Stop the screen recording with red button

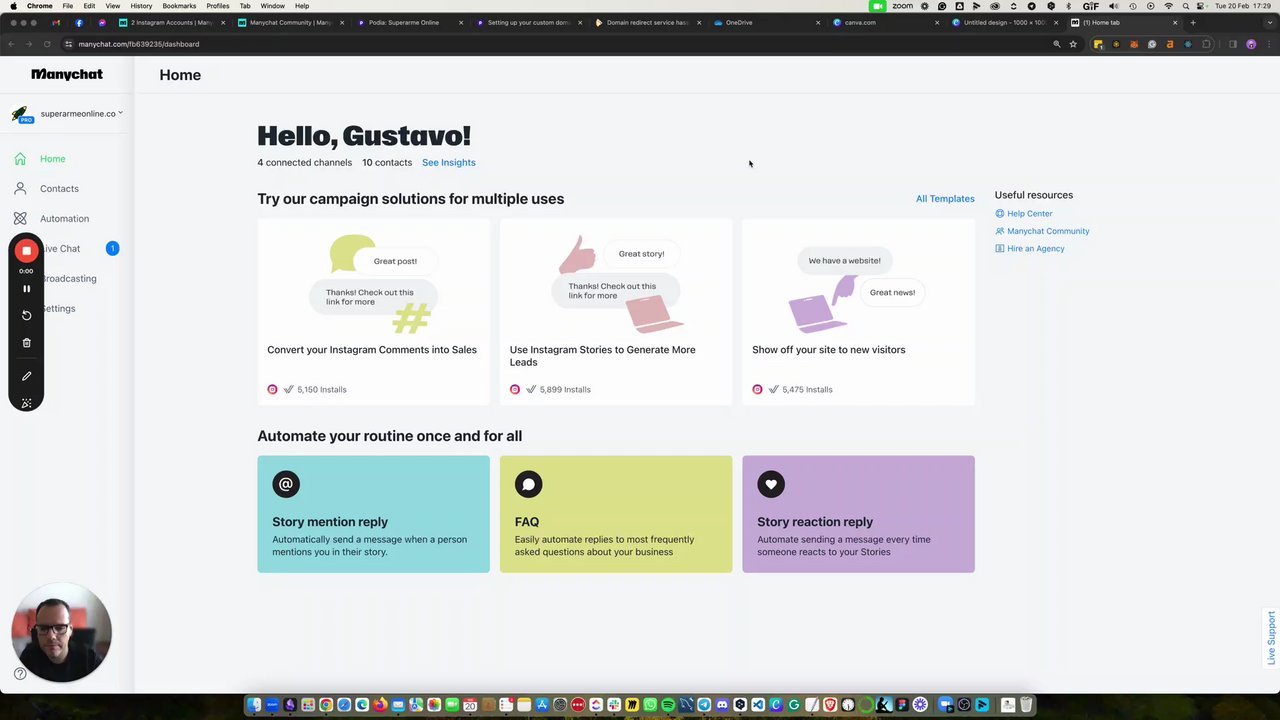pos(27,251)
